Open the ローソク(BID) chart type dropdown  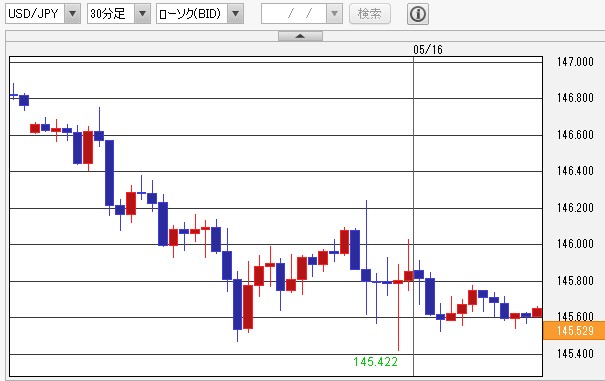(x=235, y=14)
